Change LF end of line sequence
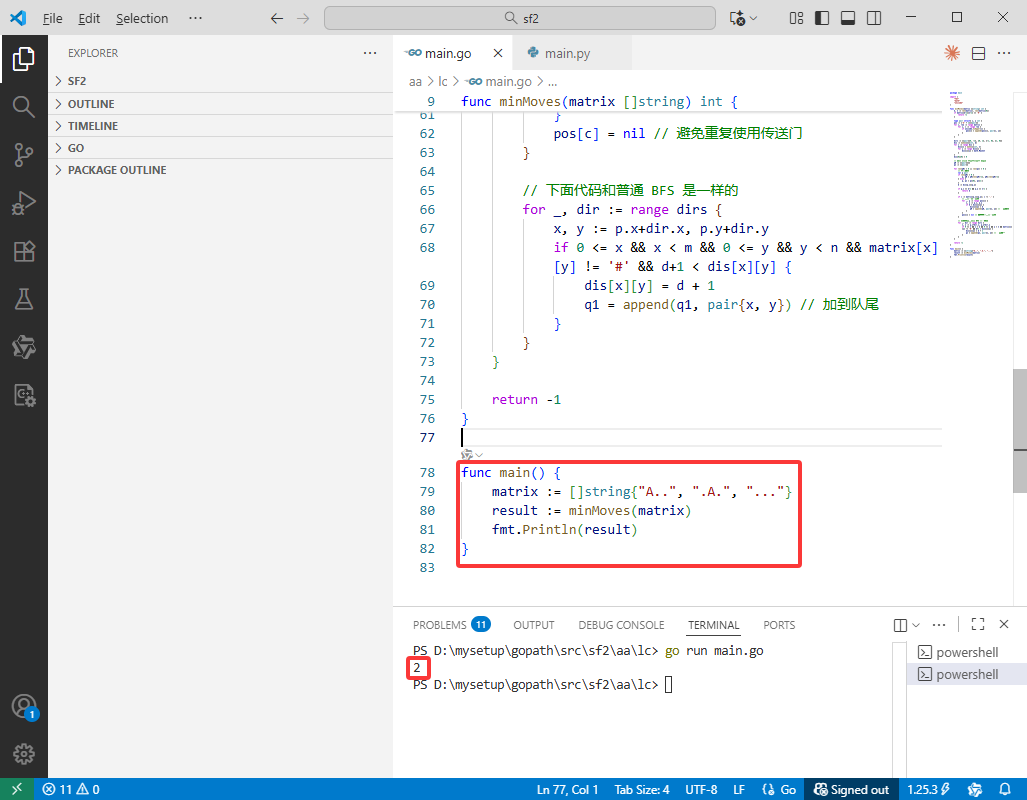The width and height of the screenshot is (1027, 800). pos(739,789)
